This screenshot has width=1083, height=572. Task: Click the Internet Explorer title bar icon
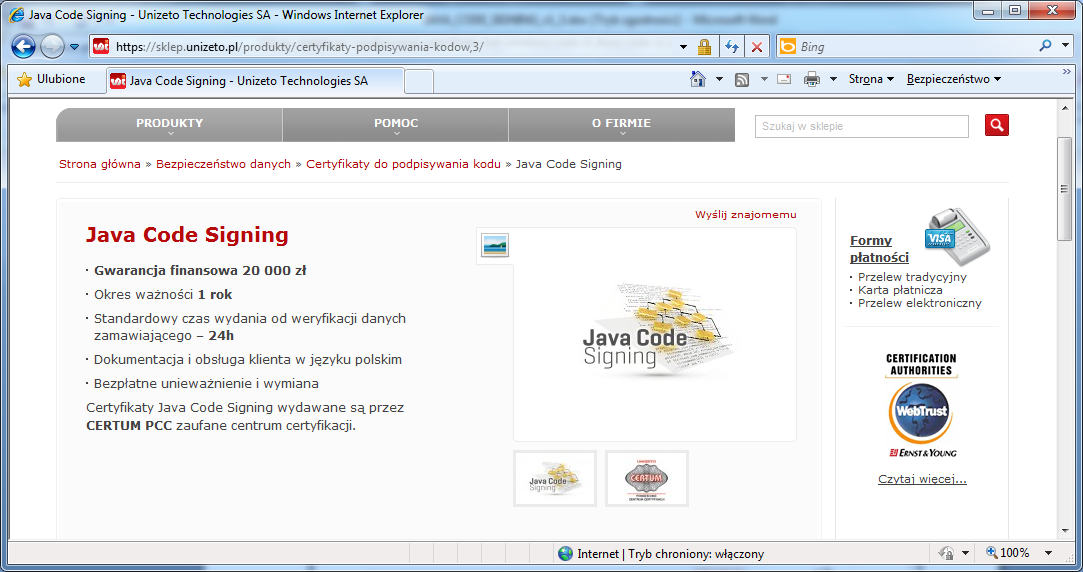16,15
